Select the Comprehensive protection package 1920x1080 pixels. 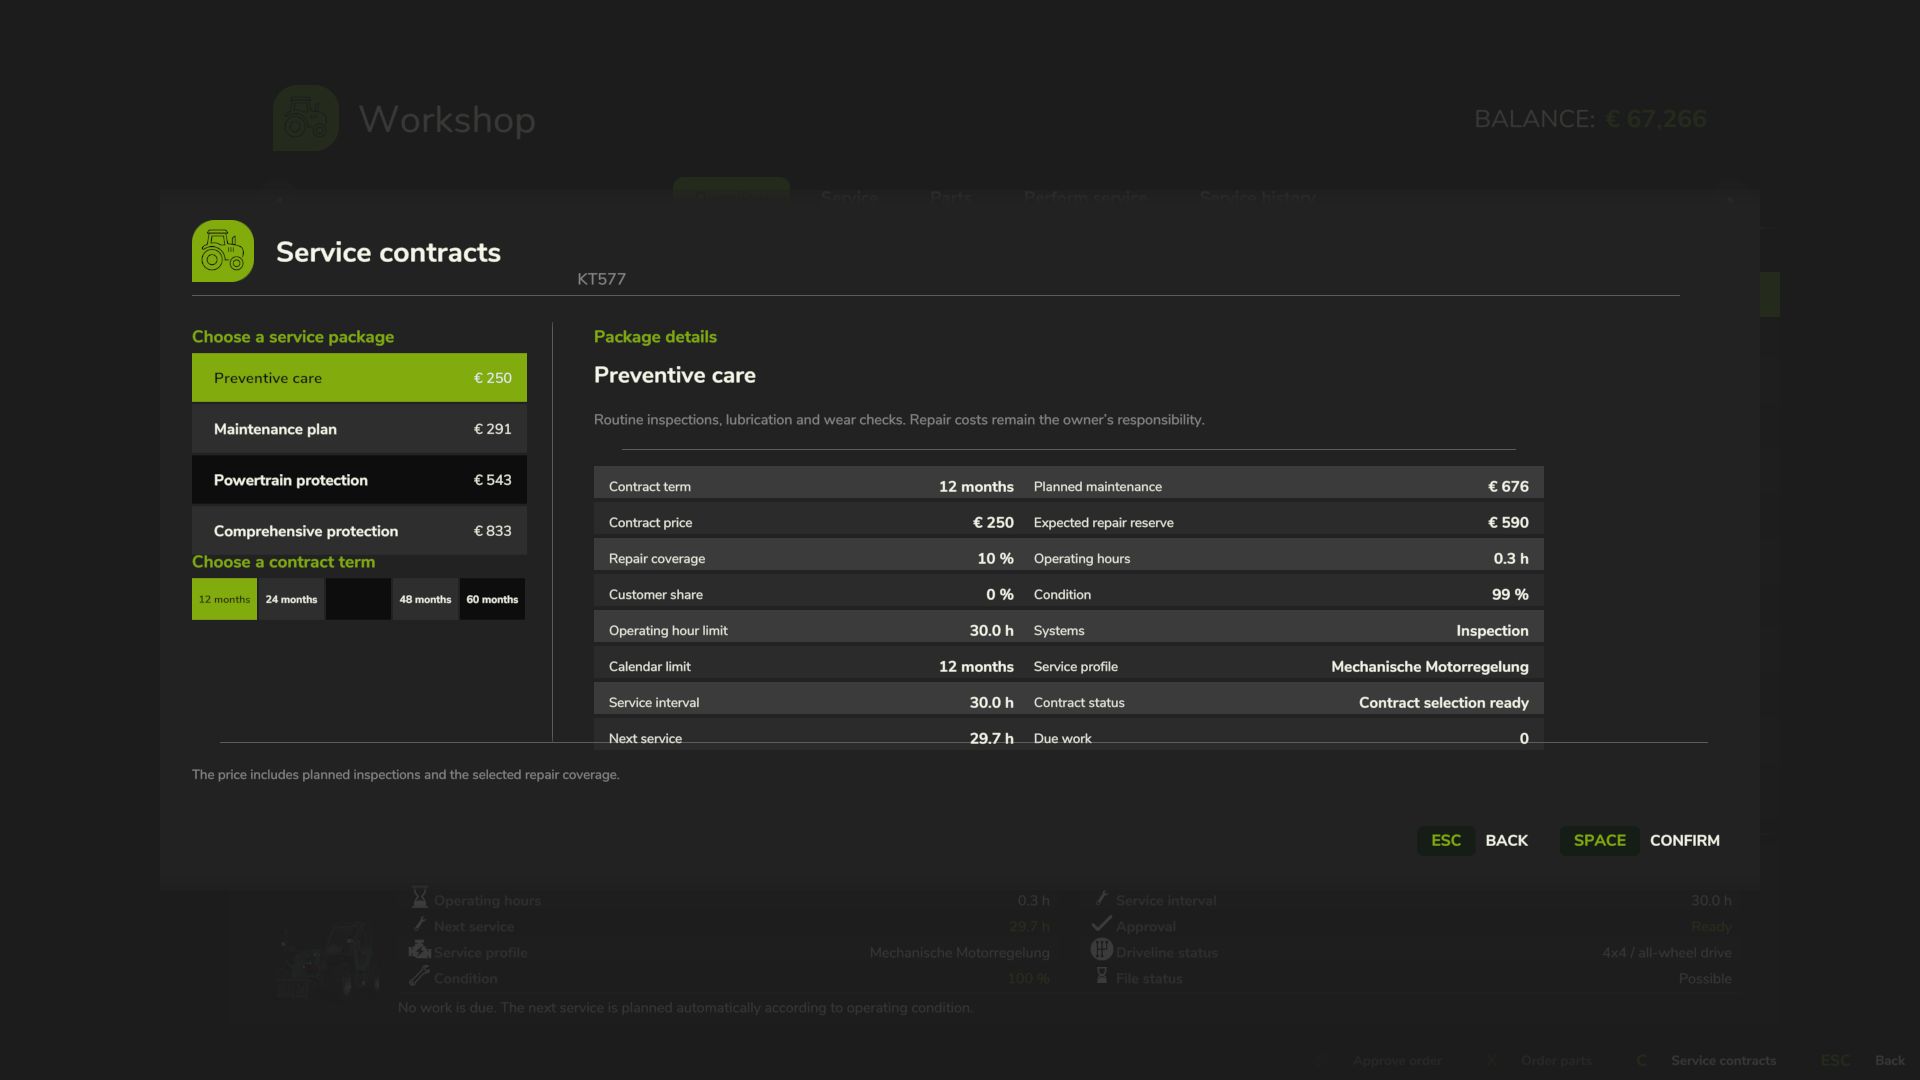[x=359, y=531]
